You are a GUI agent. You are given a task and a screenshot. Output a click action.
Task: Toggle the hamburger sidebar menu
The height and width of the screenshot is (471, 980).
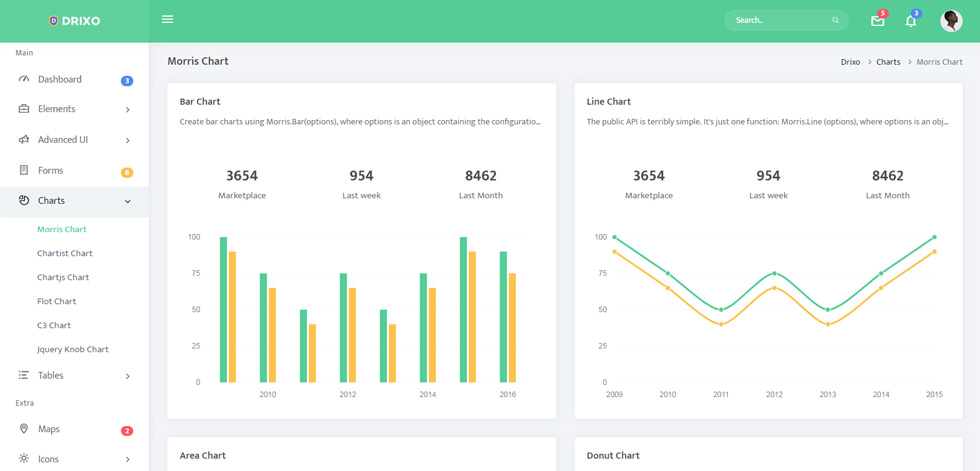pos(168,19)
